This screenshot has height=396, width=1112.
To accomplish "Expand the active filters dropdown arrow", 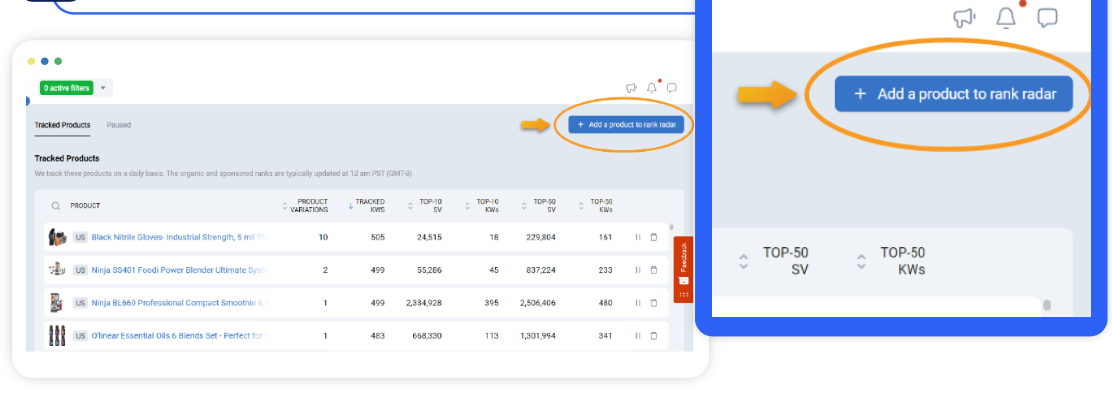I will click(x=103, y=88).
